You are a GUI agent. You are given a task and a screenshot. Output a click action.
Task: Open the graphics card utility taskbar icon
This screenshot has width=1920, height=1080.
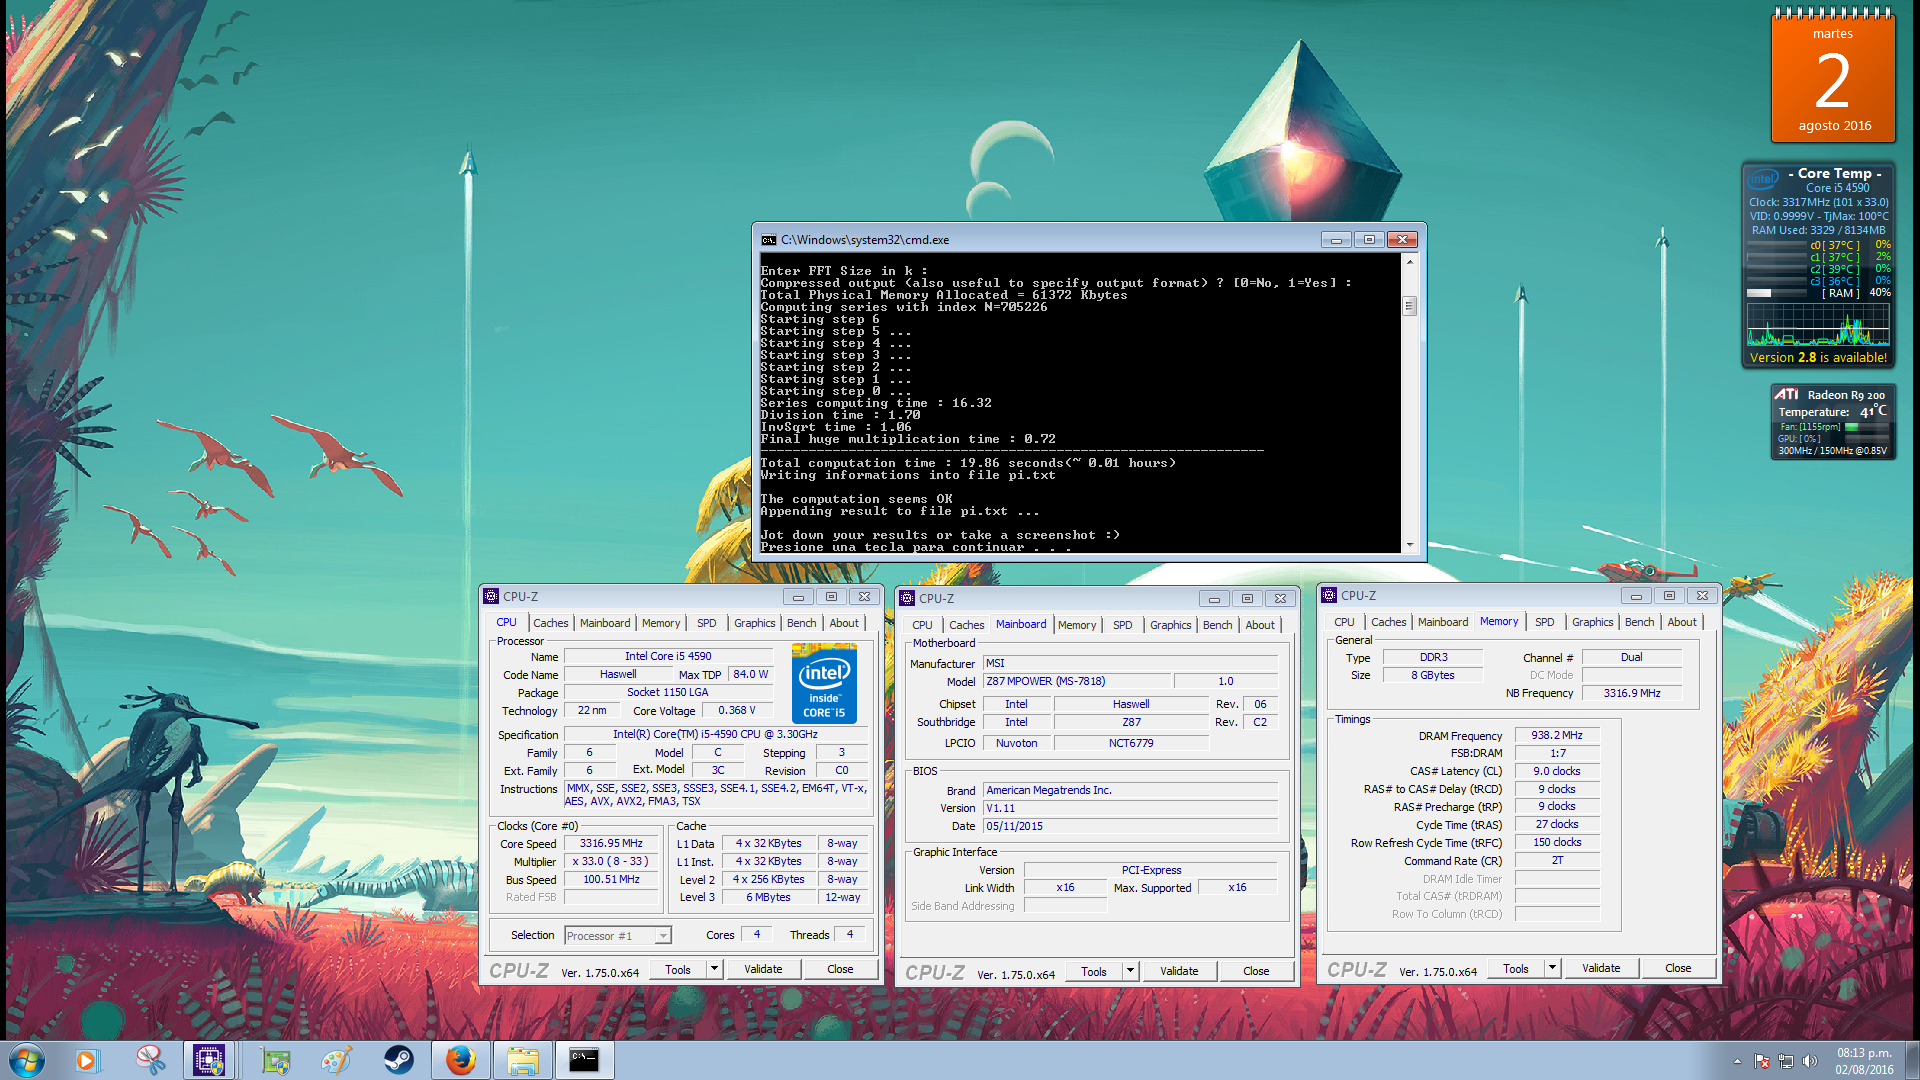click(x=275, y=1060)
